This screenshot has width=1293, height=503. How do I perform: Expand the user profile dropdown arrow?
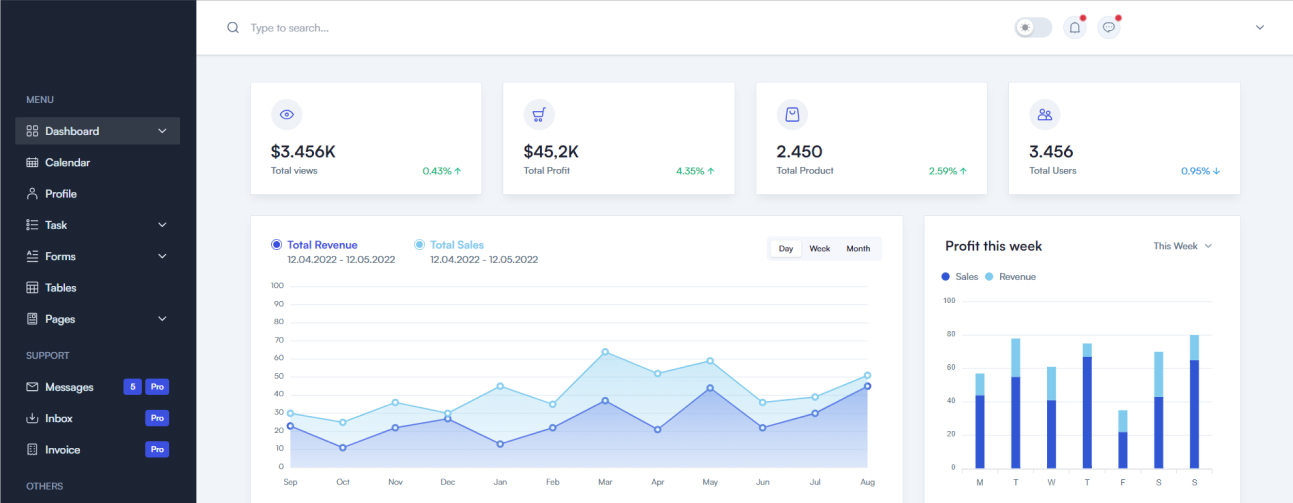pyautogui.click(x=1260, y=28)
